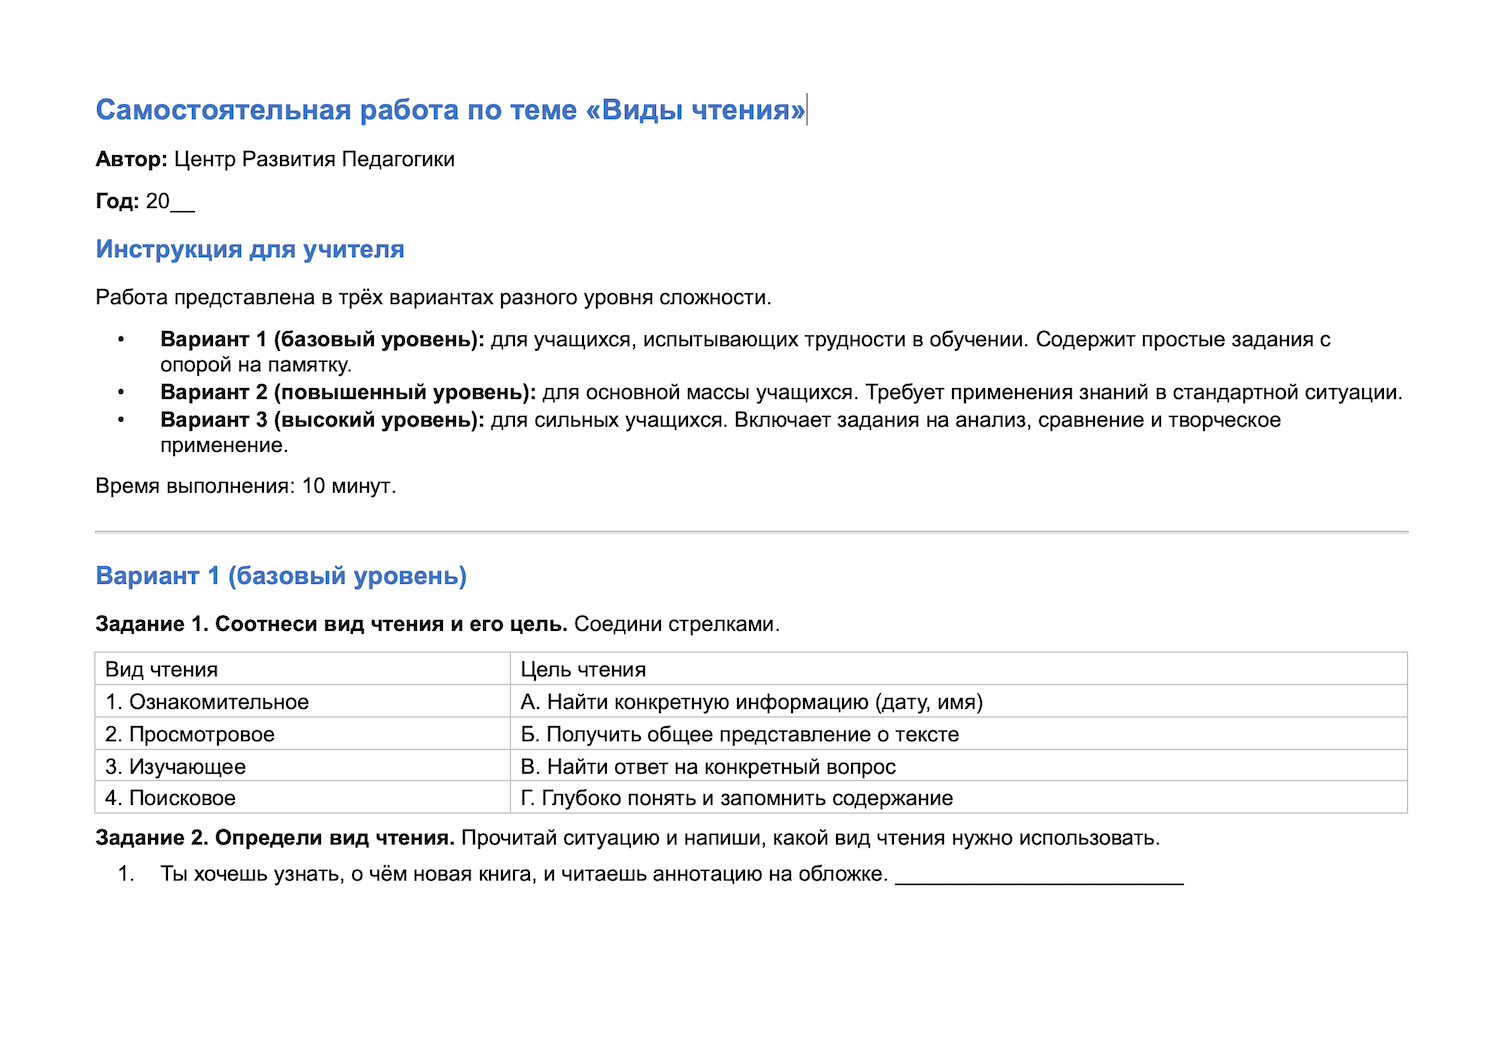1503x1037 pixels.
Task: Click the Вариант 3 (высокий уровень) bullet
Action: point(720,432)
